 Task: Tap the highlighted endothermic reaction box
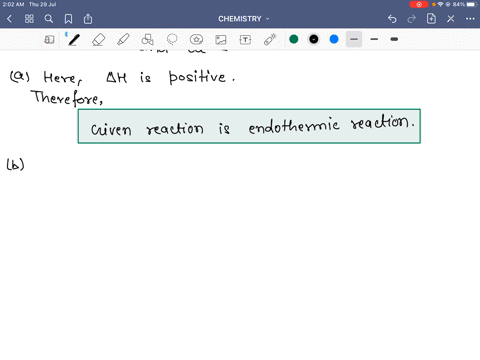pyautogui.click(x=249, y=126)
